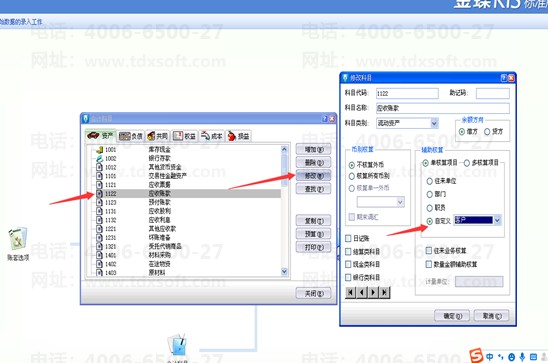Enable 银行类科目 checkbox
This screenshot has width=548, height=363.
tap(348, 277)
